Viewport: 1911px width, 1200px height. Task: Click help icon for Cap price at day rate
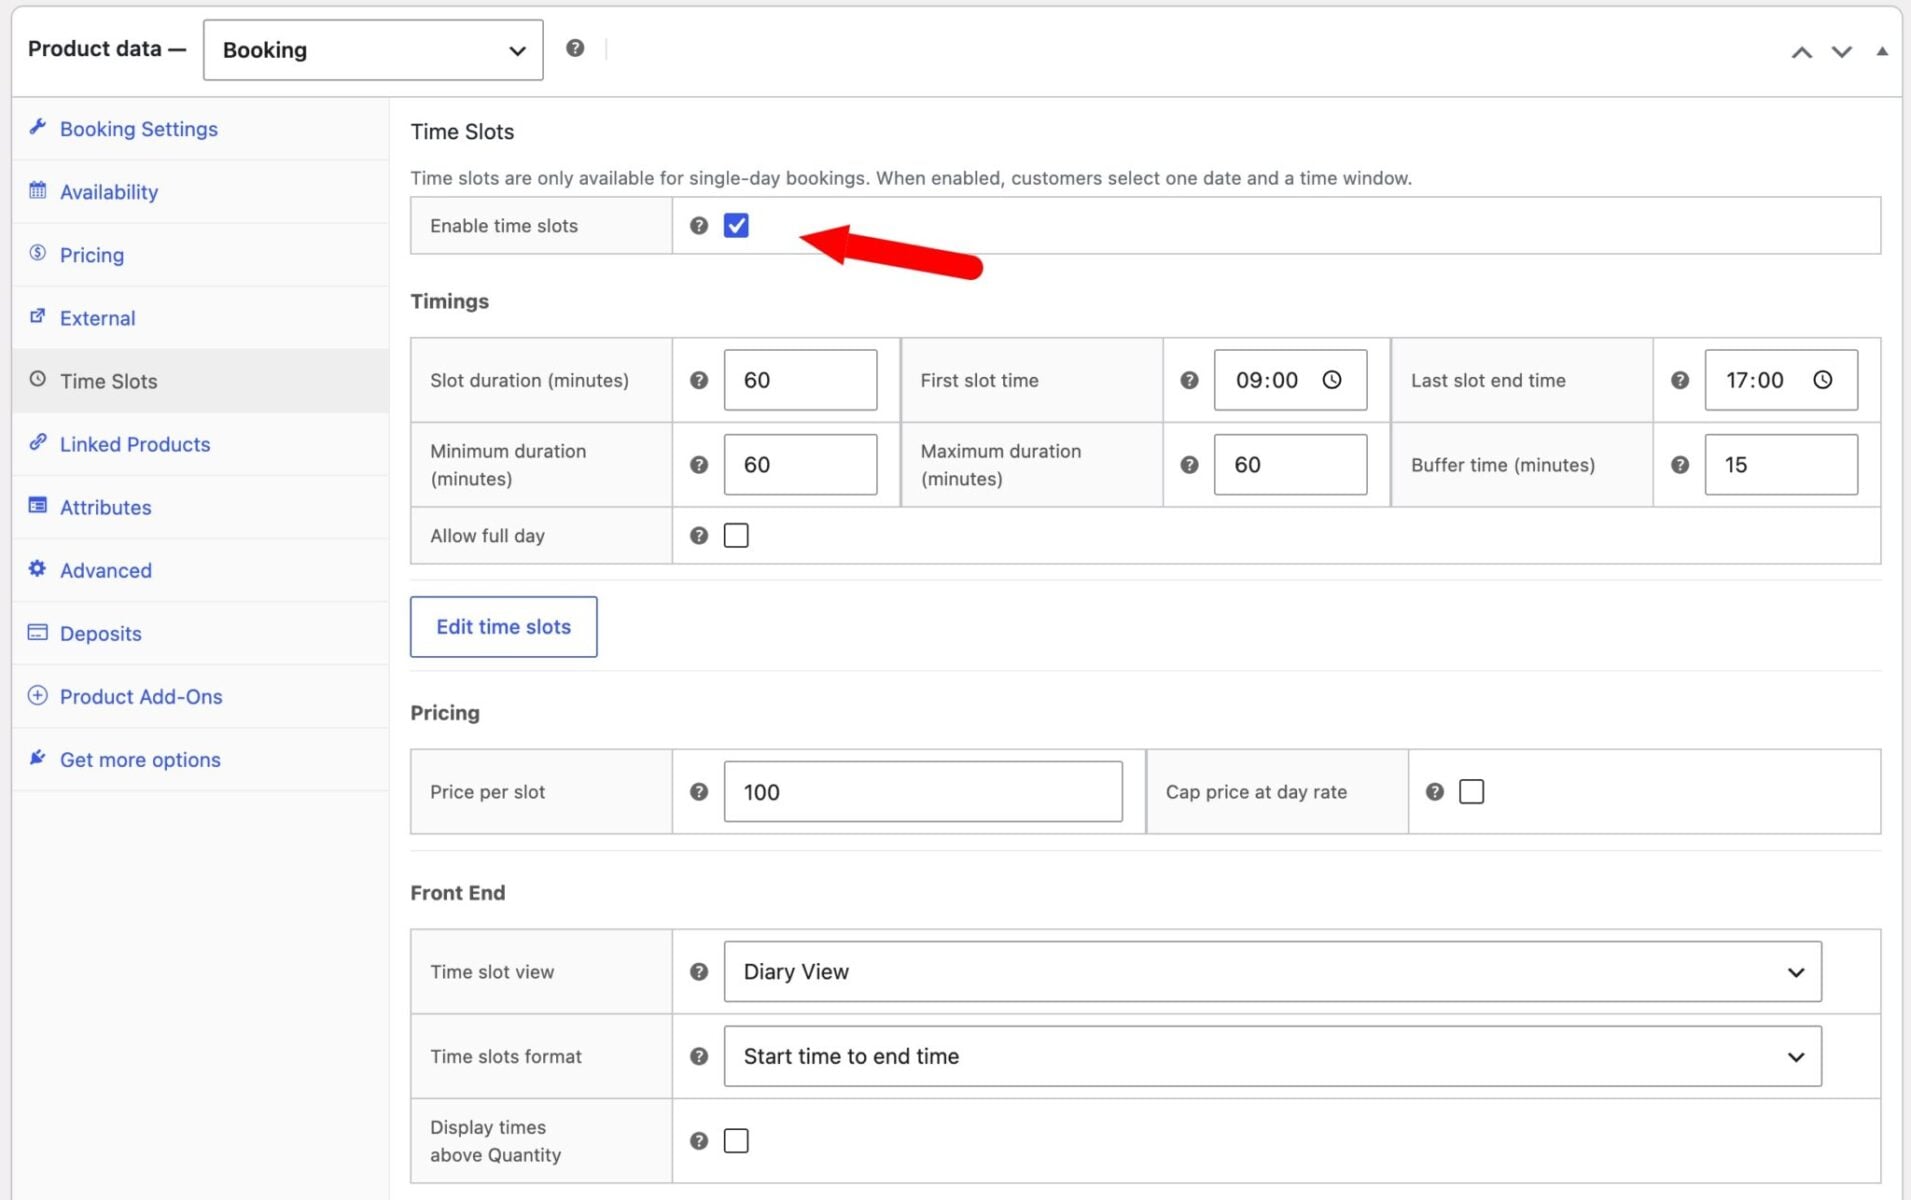(x=1435, y=792)
